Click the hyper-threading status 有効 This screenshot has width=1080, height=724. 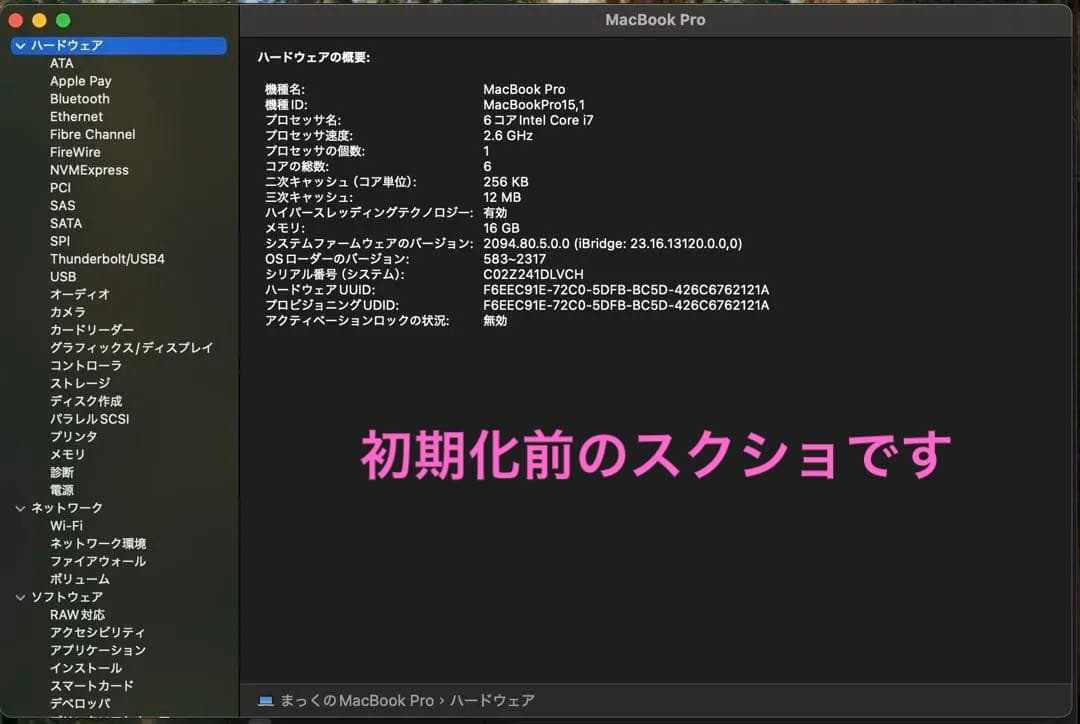[495, 213]
